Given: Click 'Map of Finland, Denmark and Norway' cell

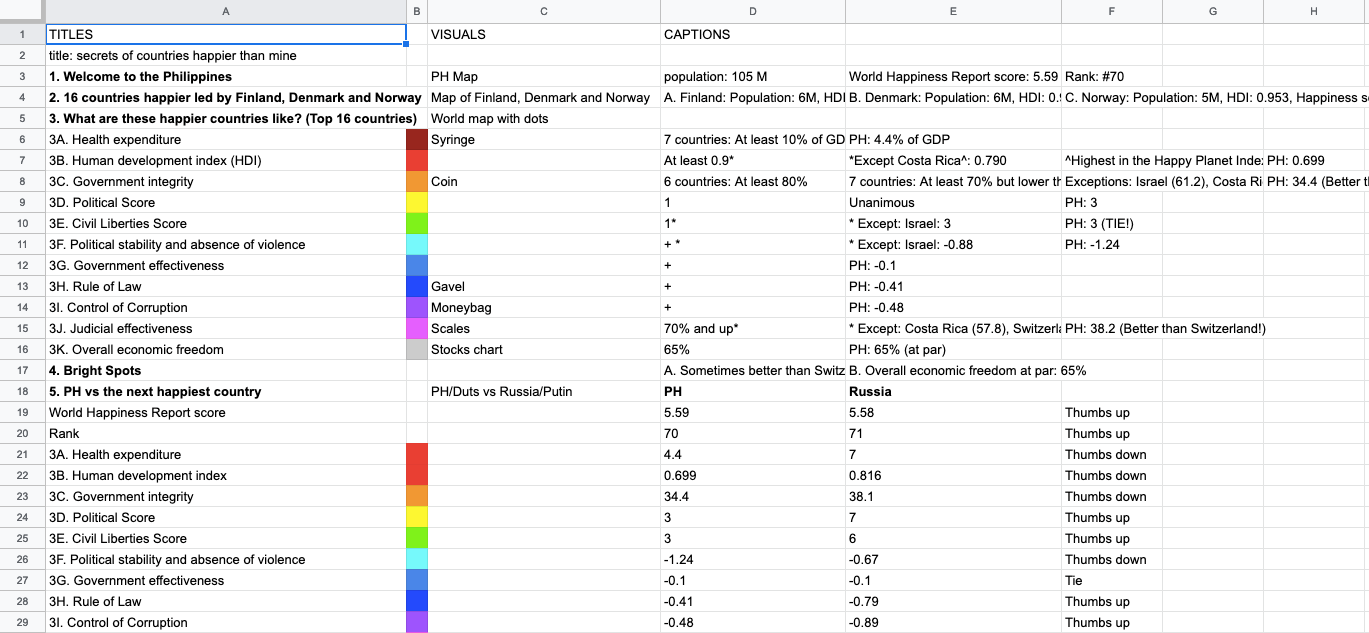Looking at the screenshot, I should pyautogui.click(x=543, y=97).
